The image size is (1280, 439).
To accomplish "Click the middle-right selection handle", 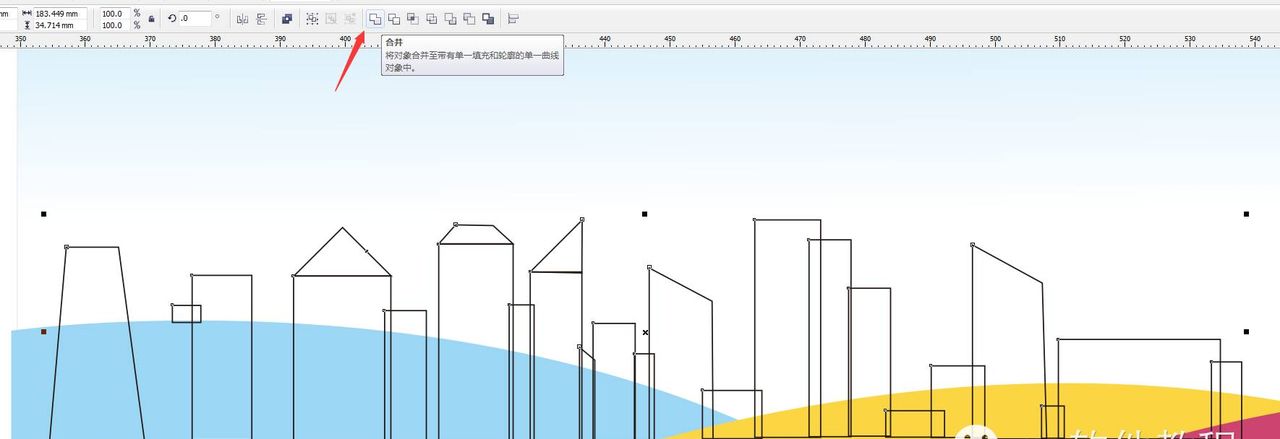I will pyautogui.click(x=1247, y=331).
